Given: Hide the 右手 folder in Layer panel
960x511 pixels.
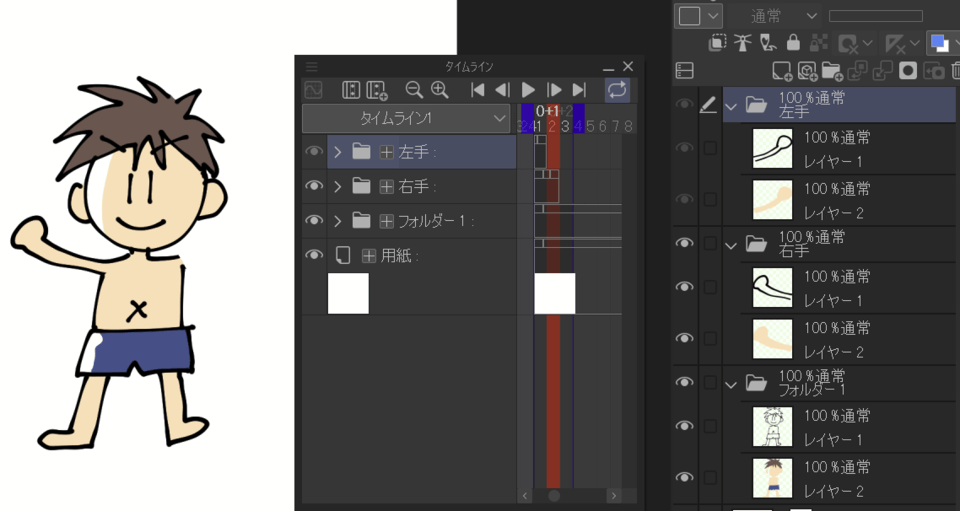Looking at the screenshot, I should tap(684, 243).
